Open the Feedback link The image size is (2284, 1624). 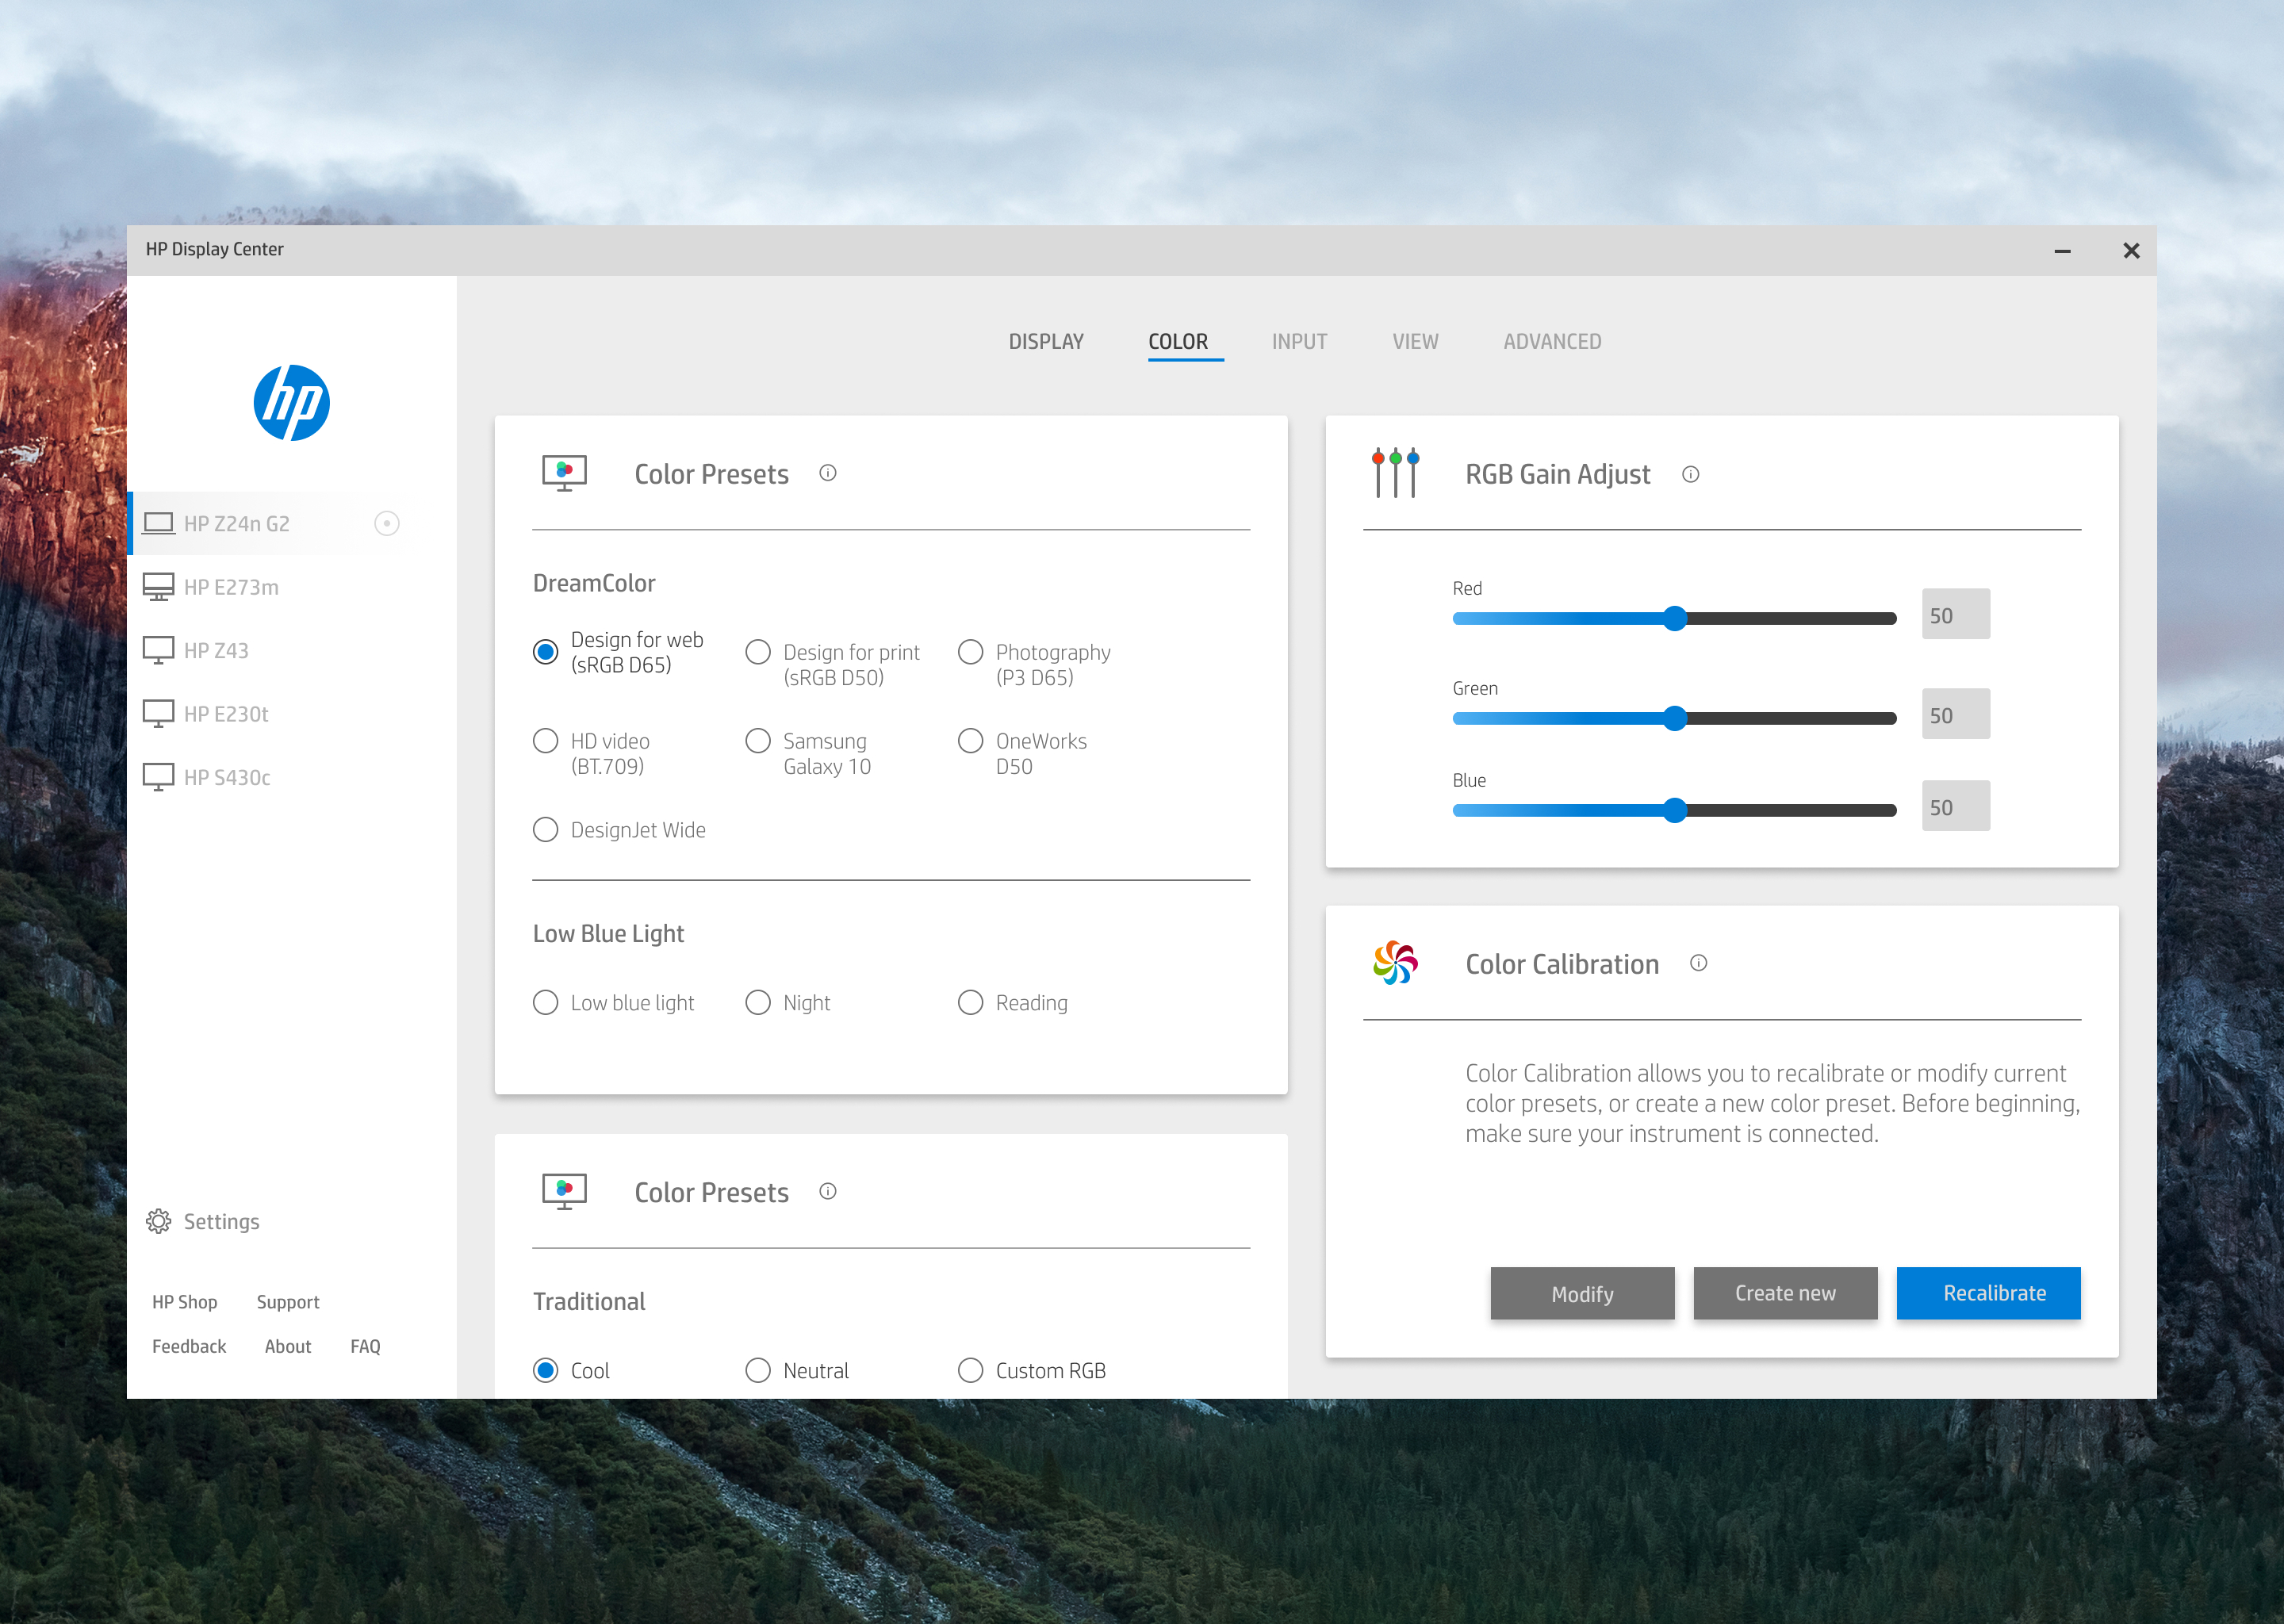[189, 1347]
